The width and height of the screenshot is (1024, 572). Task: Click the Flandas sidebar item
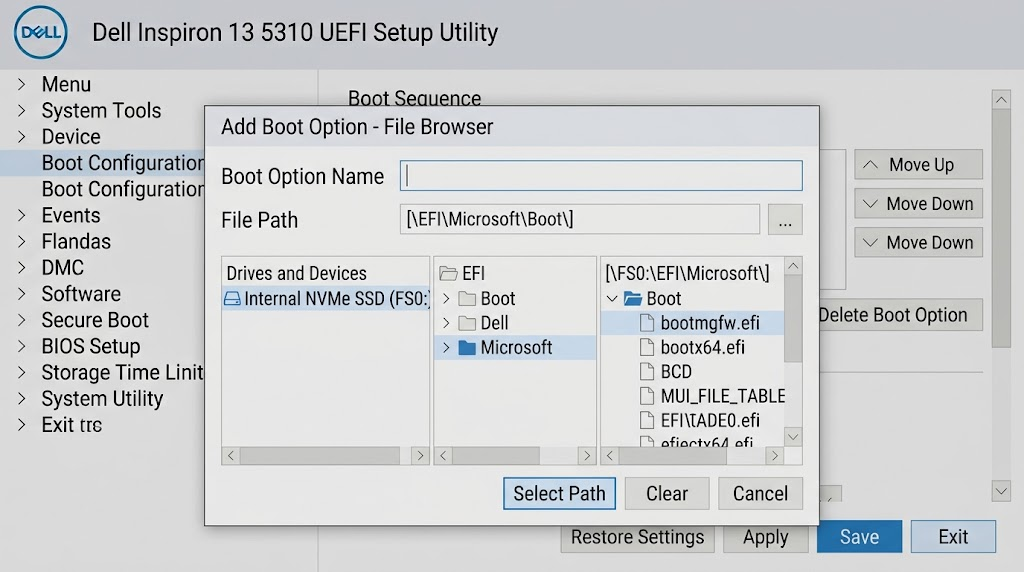76,242
